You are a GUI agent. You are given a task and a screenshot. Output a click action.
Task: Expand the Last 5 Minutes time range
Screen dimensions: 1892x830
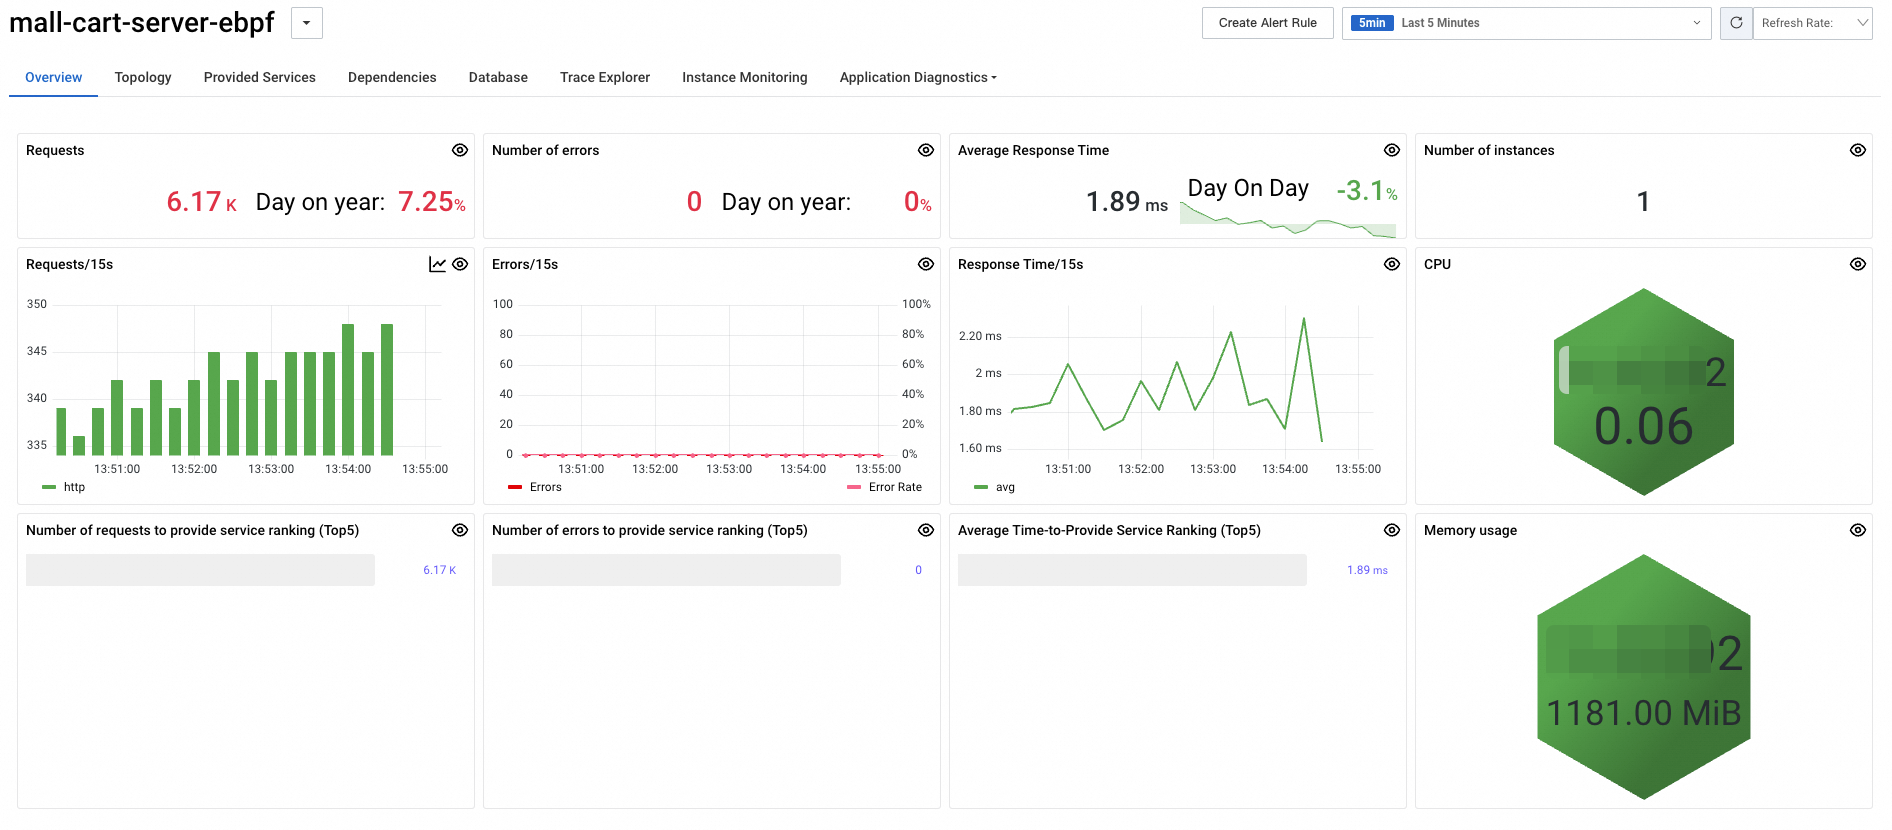pos(1525,23)
